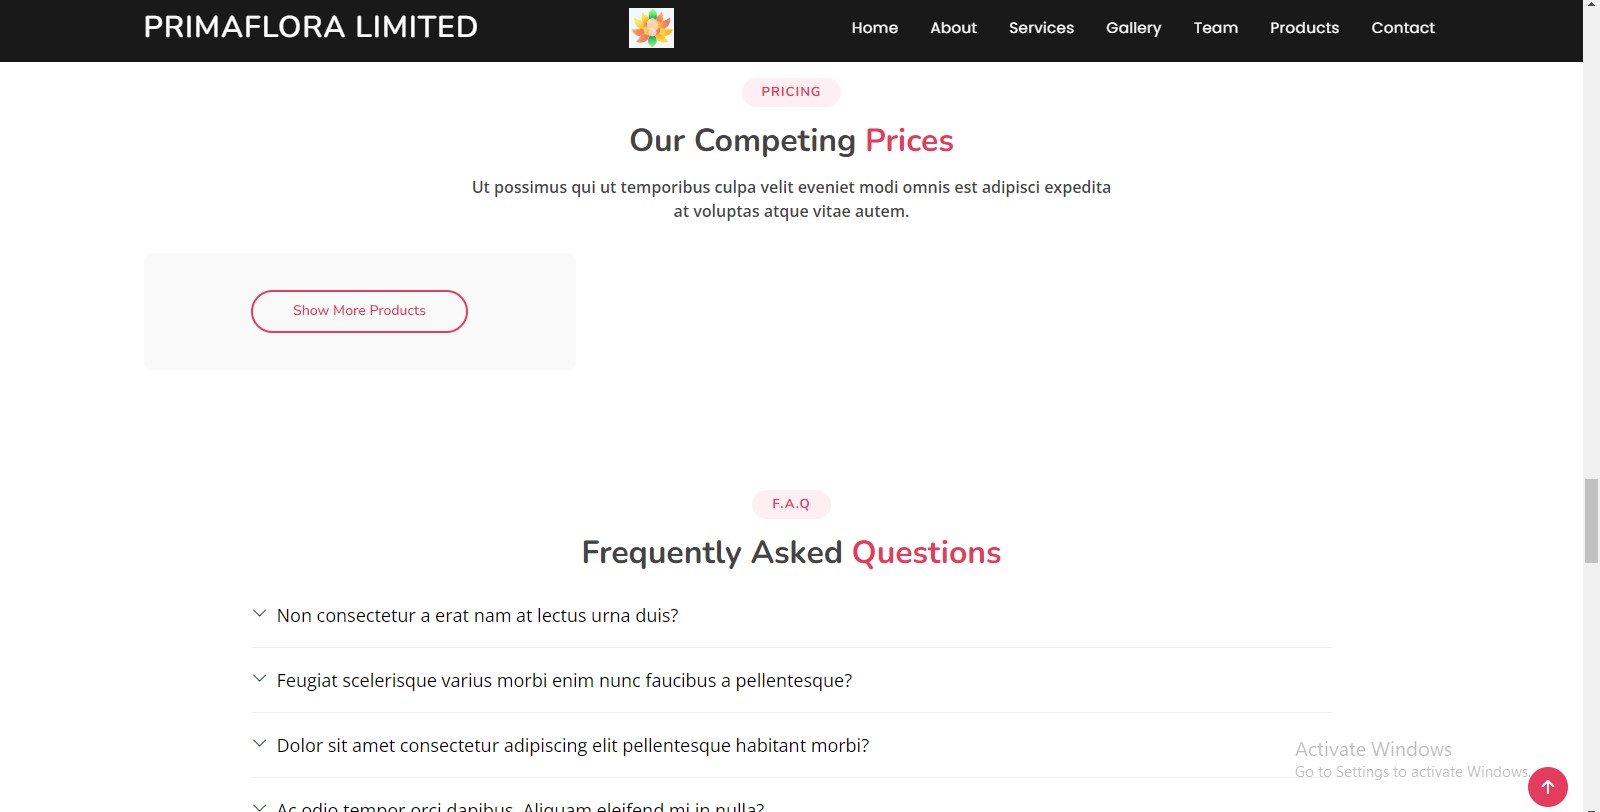This screenshot has height=812, width=1600.
Task: Click the Primaflora flower logo icon
Action: click(x=651, y=27)
